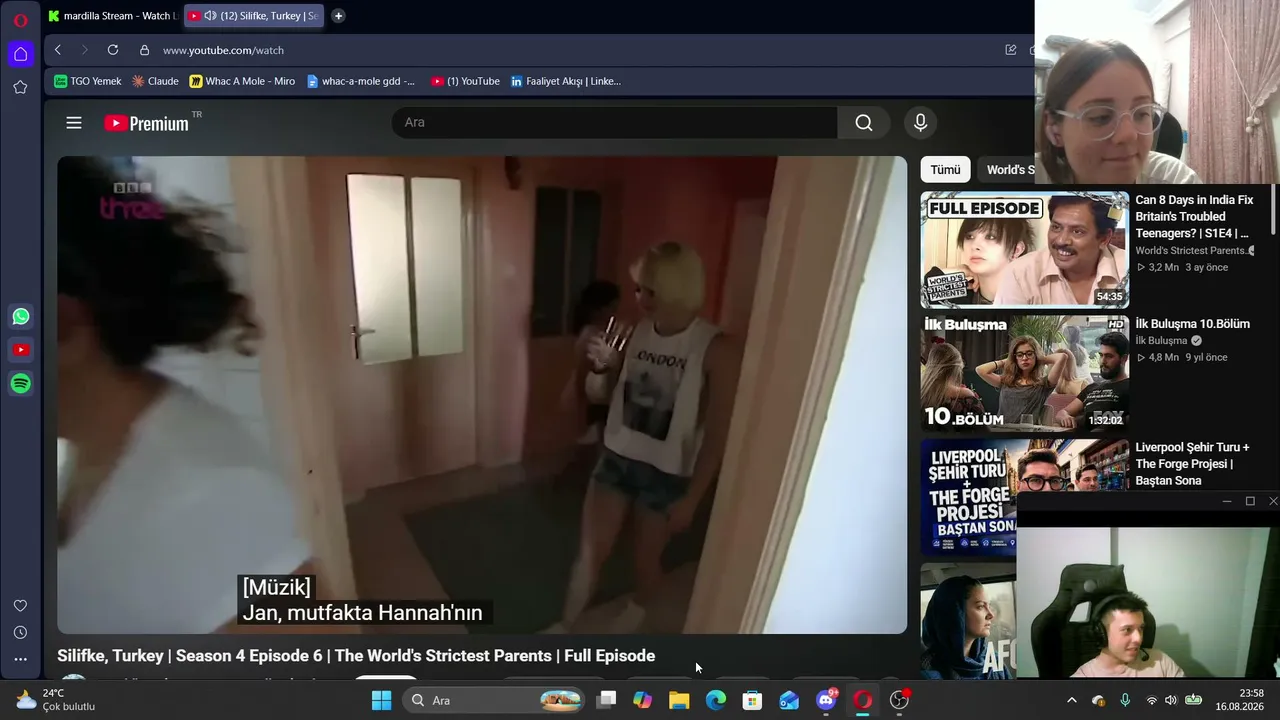
Task: Open the Liverpool Şehir Turu thumbnail
Action: click(x=968, y=497)
